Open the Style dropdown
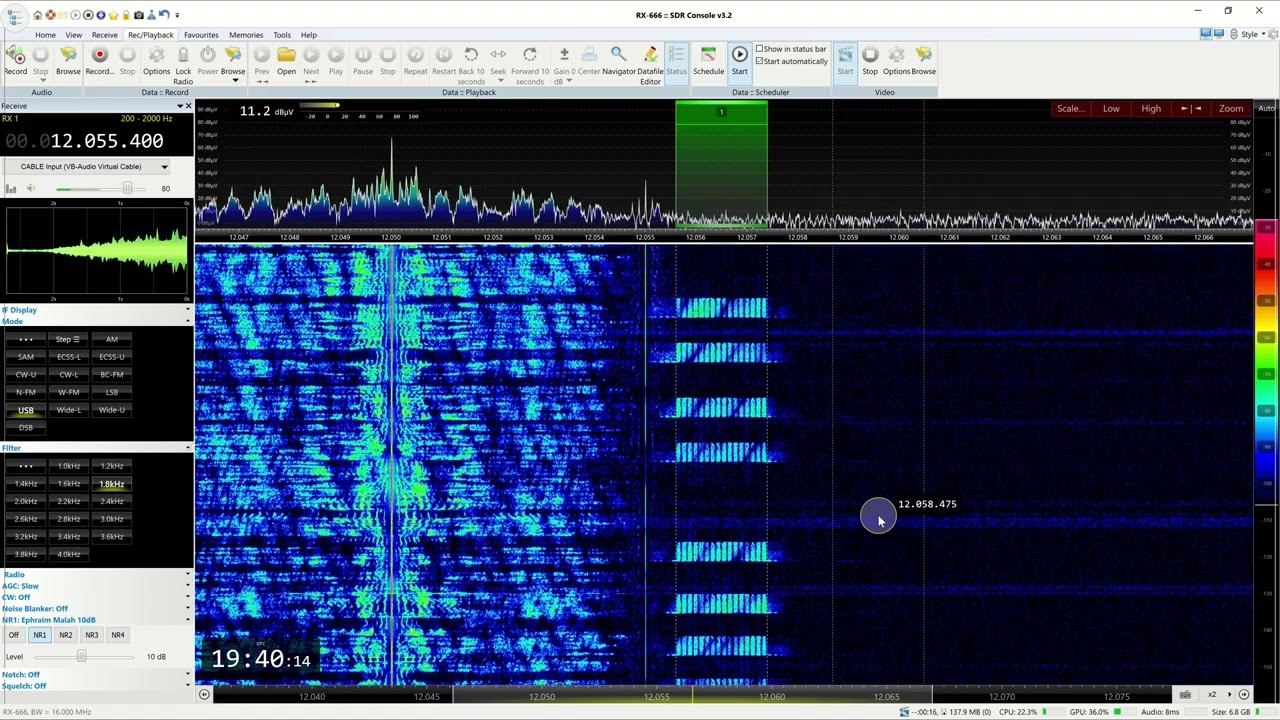 (1252, 34)
